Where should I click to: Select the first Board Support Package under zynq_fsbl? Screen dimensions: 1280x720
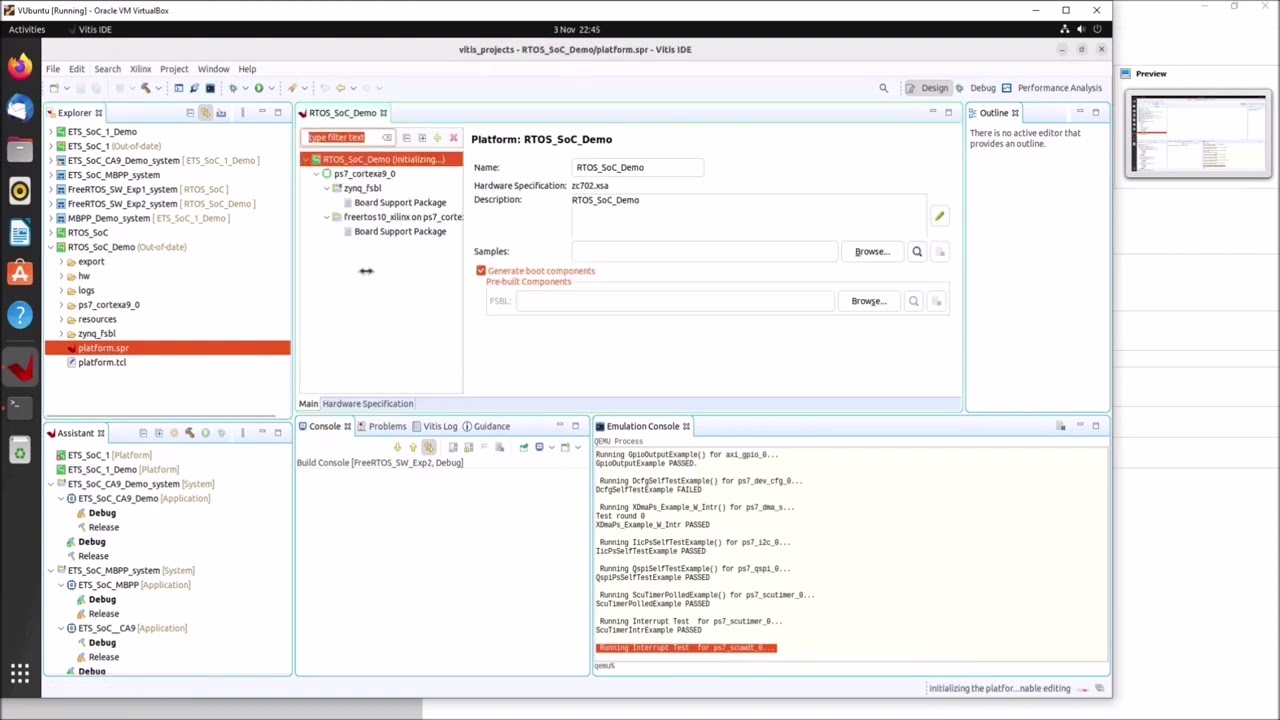(400, 203)
